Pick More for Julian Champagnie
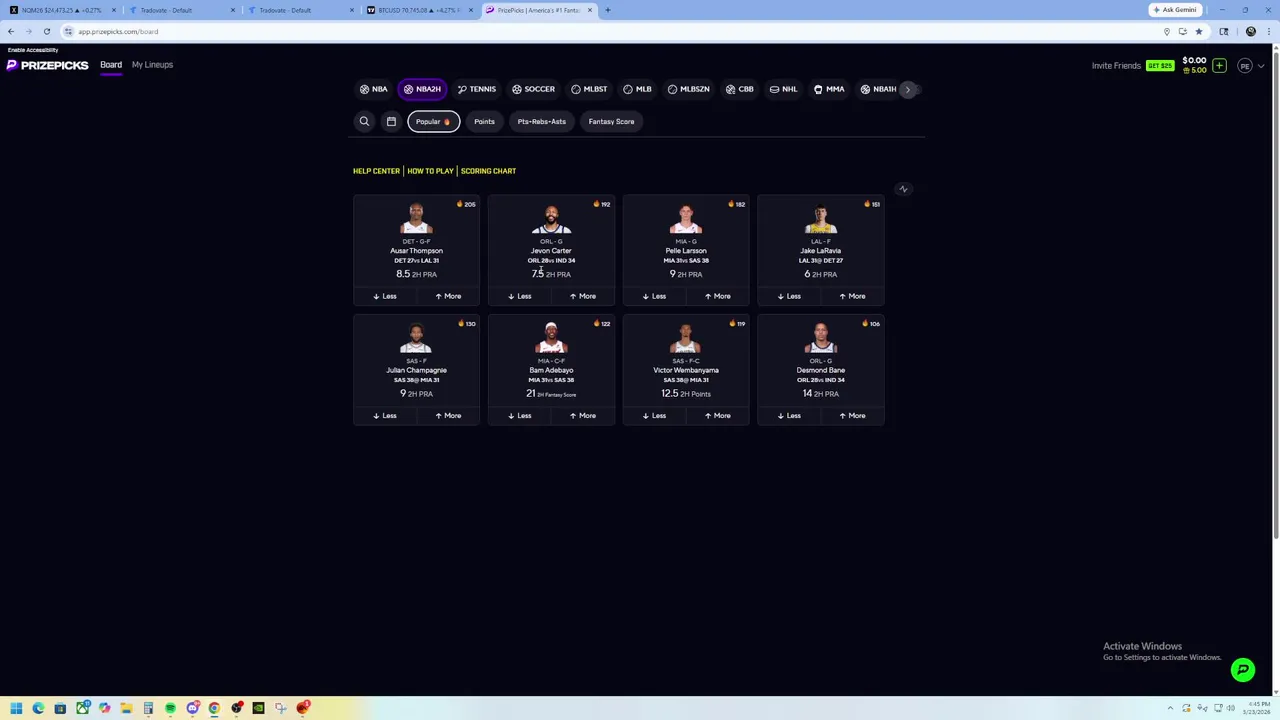 click(x=447, y=415)
